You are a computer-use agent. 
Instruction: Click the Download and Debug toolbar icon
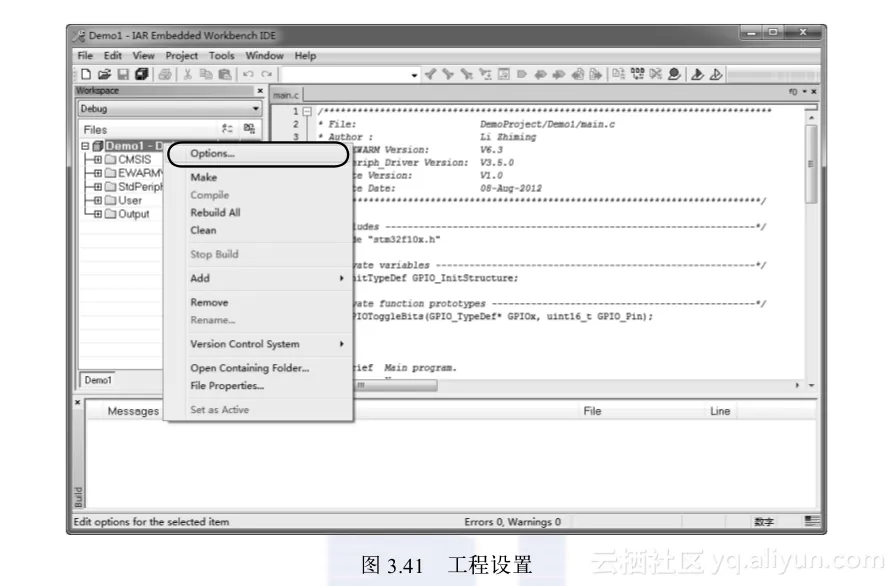[697, 74]
